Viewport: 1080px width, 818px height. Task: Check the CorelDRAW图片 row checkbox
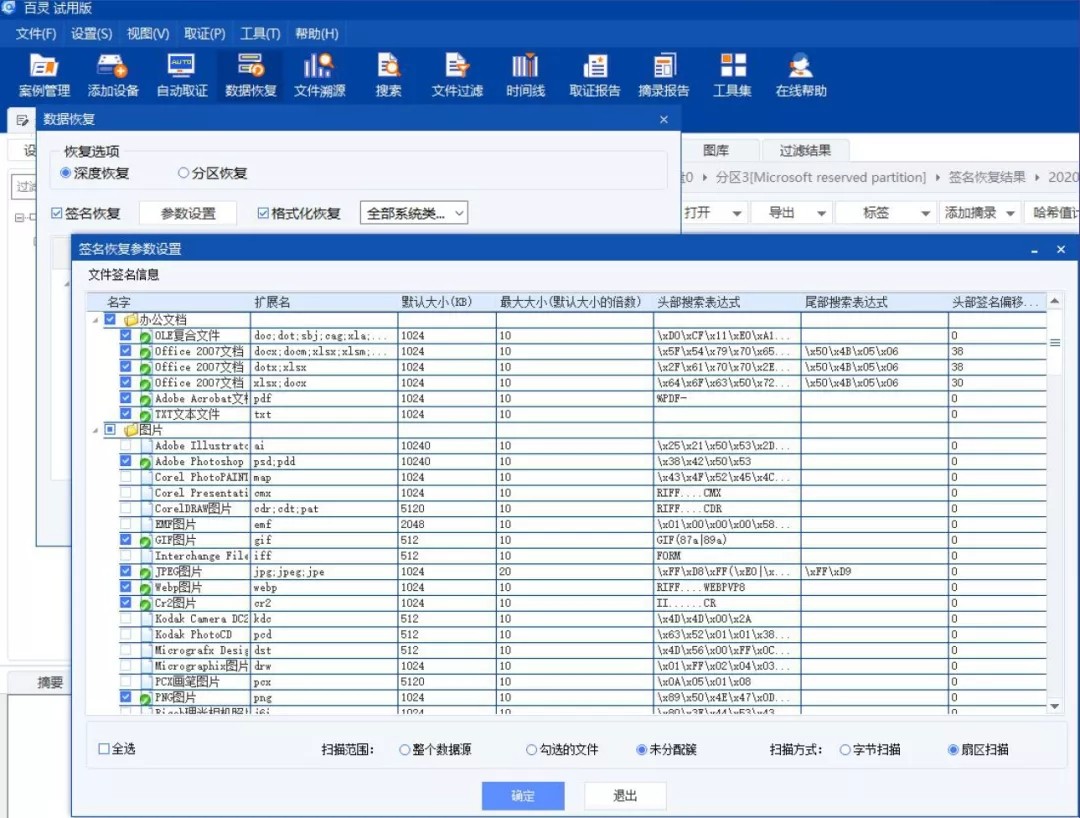coord(125,508)
